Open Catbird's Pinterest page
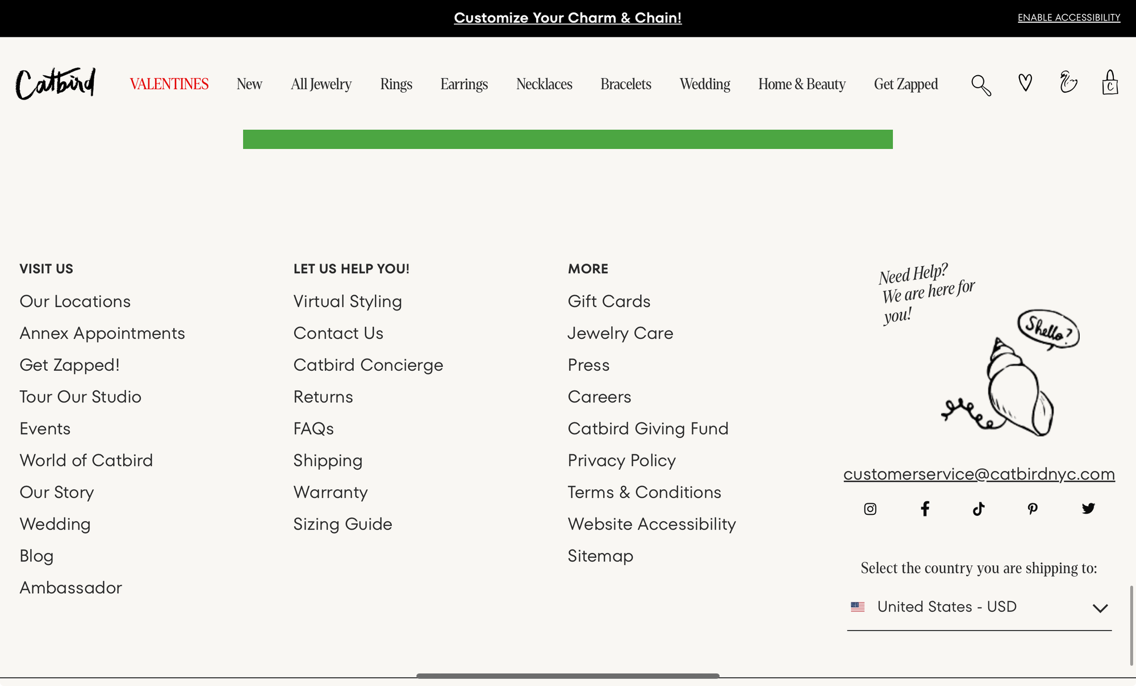 pyautogui.click(x=1032, y=509)
